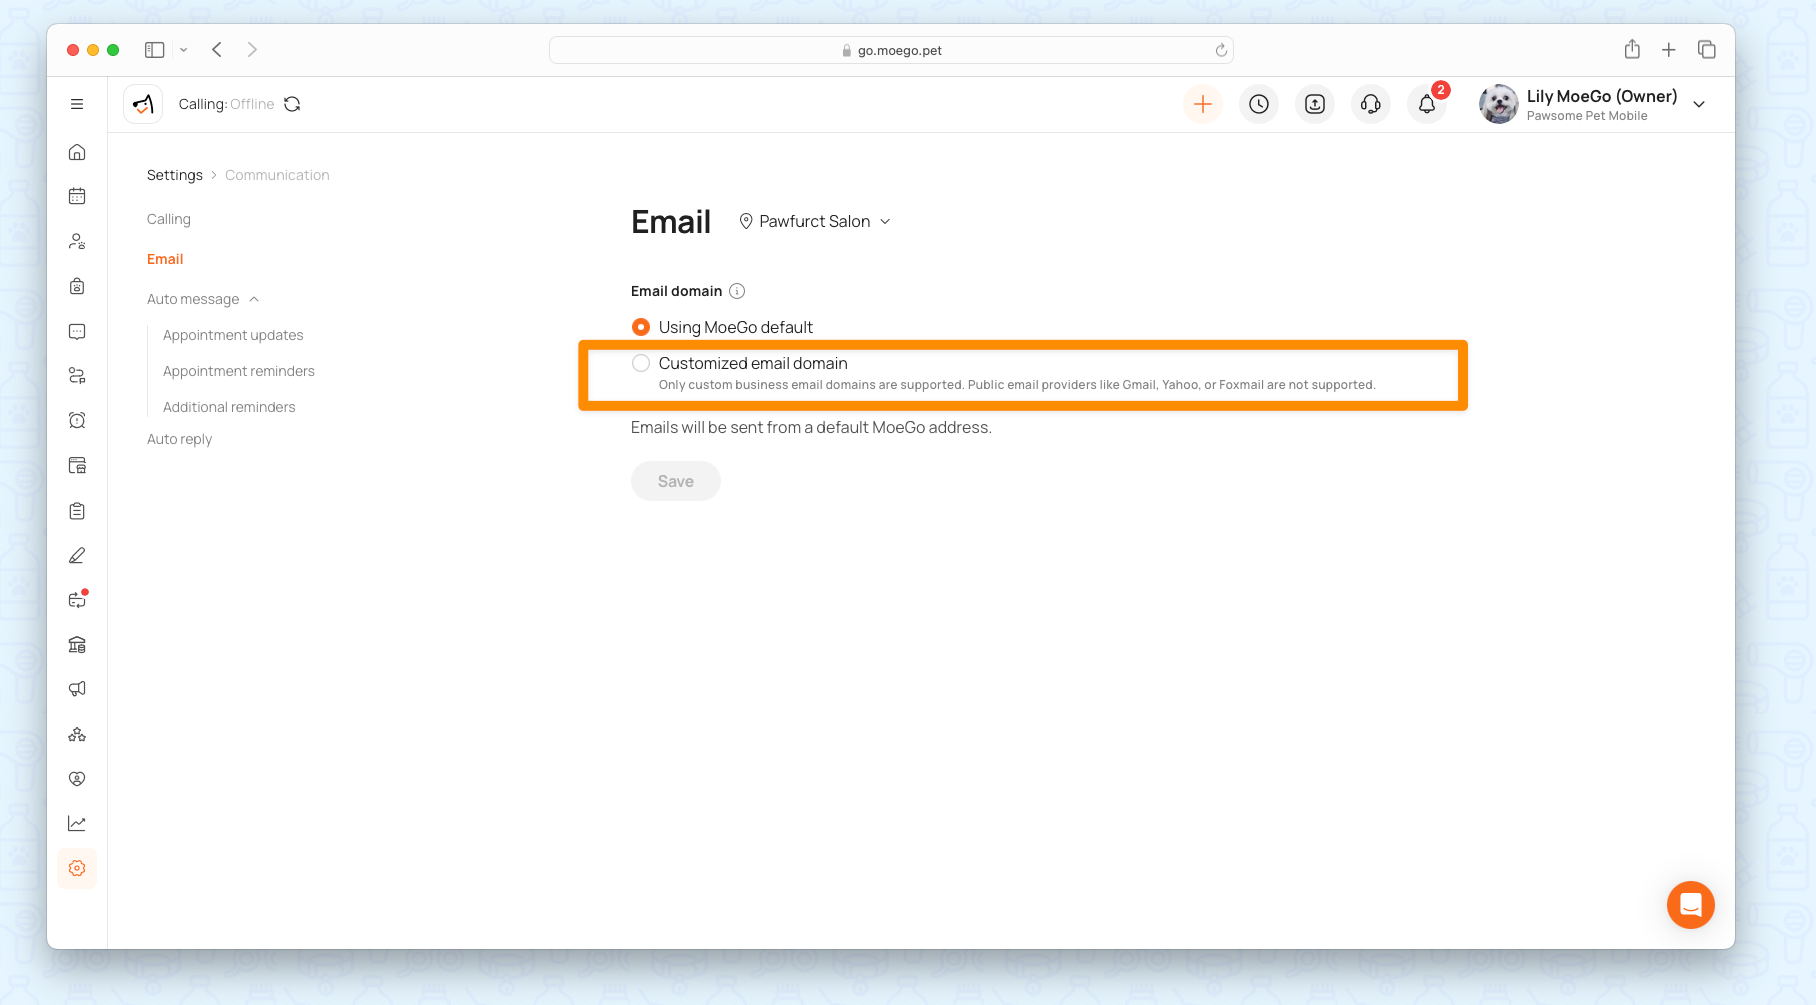Viewport: 1816px width, 1005px height.
Task: Select Customized email domain radio
Action: coord(641,363)
